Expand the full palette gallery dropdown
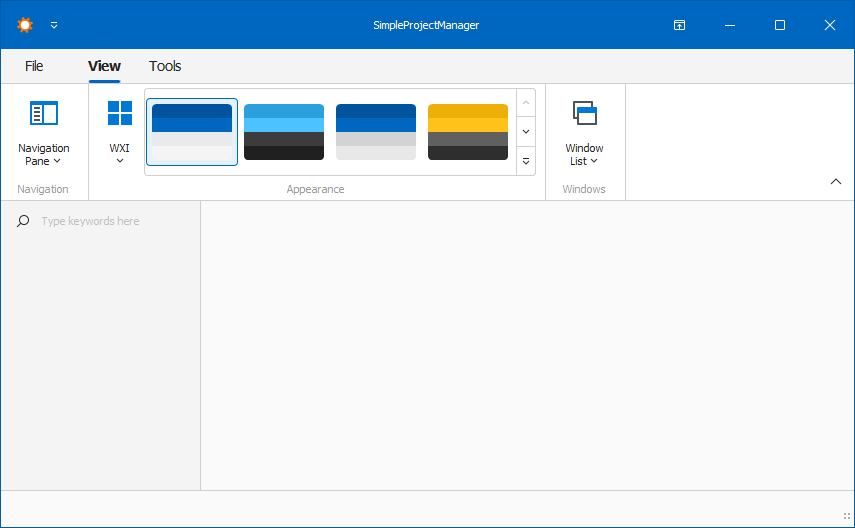Screen dimensions: 855x528 [526, 161]
